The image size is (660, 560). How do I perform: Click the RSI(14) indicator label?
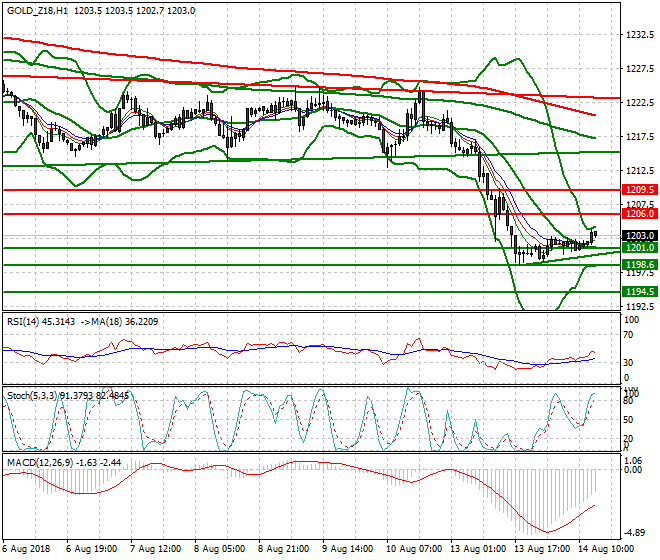click(26, 321)
